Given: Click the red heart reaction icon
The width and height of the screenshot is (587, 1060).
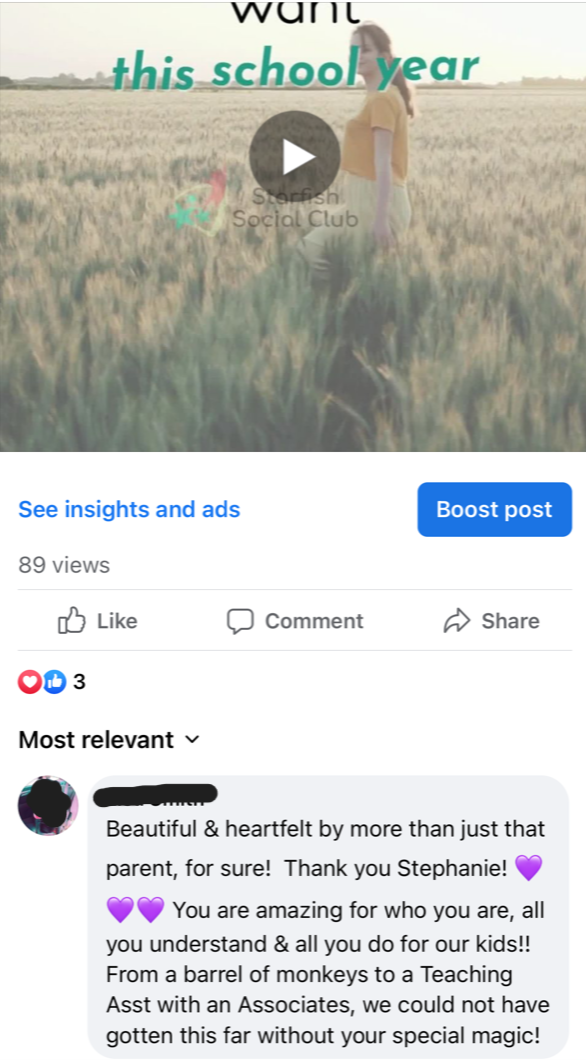Looking at the screenshot, I should pos(30,681).
